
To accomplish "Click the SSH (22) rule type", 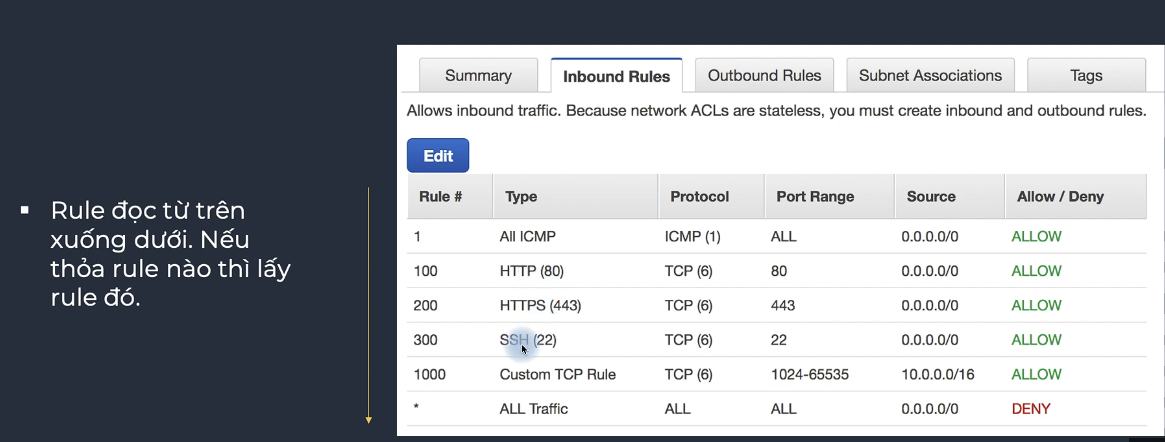I will 528,340.
